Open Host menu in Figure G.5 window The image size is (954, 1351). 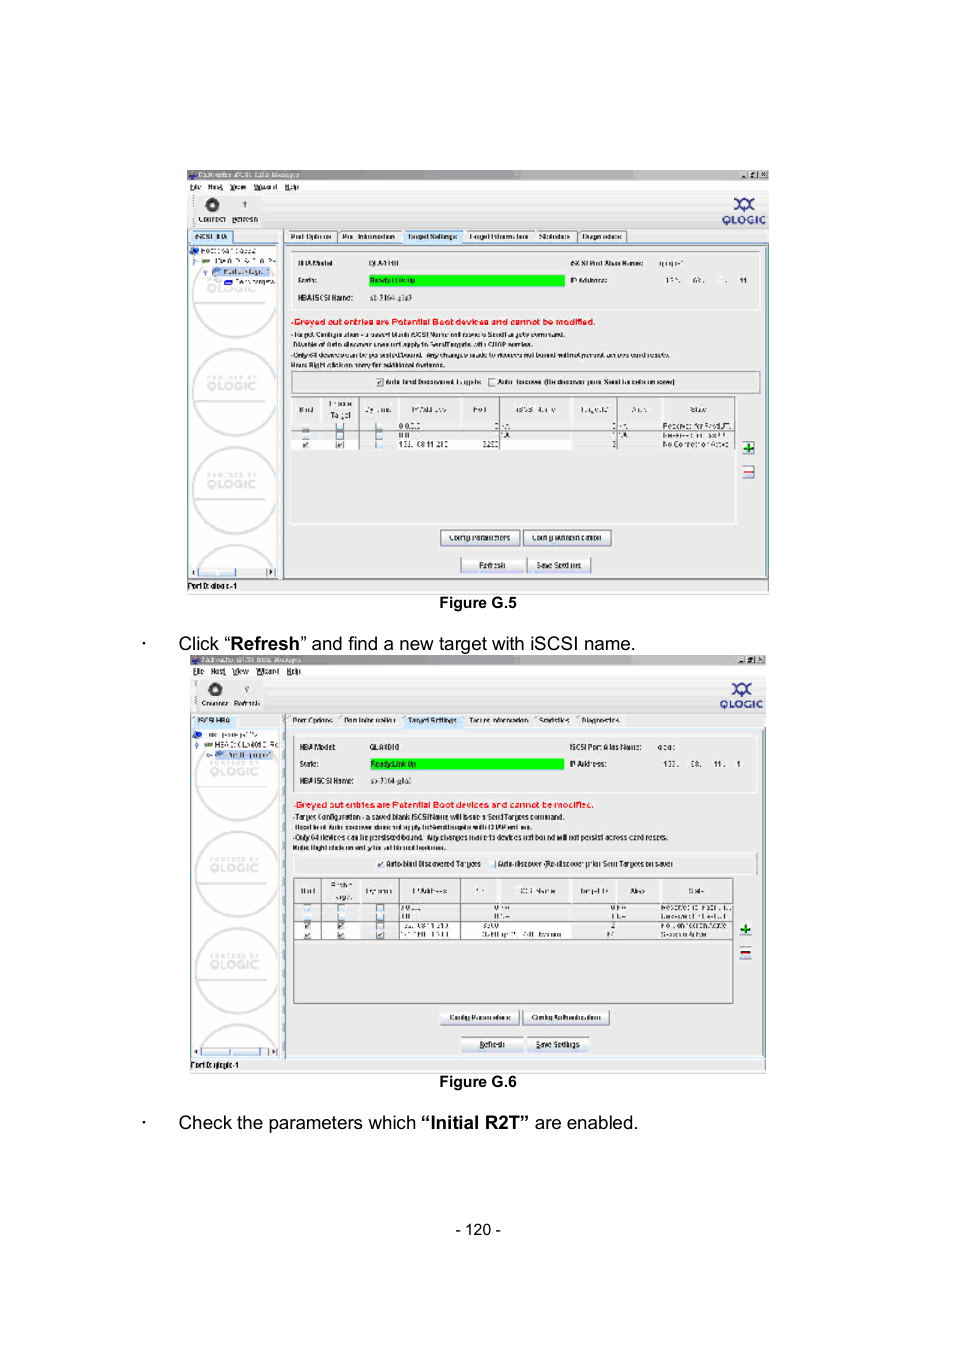[215, 187]
